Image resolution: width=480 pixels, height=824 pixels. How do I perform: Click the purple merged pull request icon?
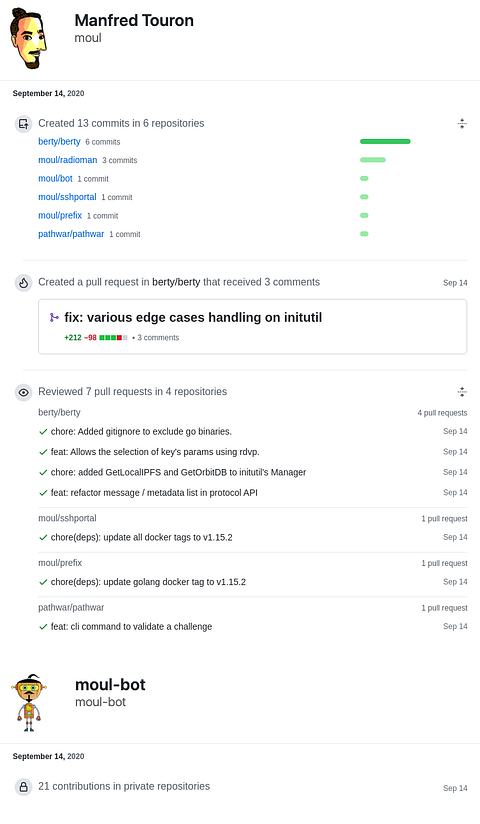click(x=54, y=317)
